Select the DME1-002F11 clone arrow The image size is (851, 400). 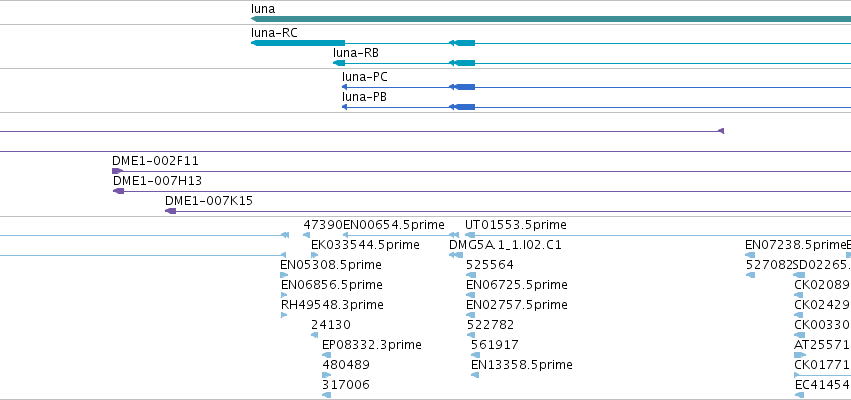(117, 171)
